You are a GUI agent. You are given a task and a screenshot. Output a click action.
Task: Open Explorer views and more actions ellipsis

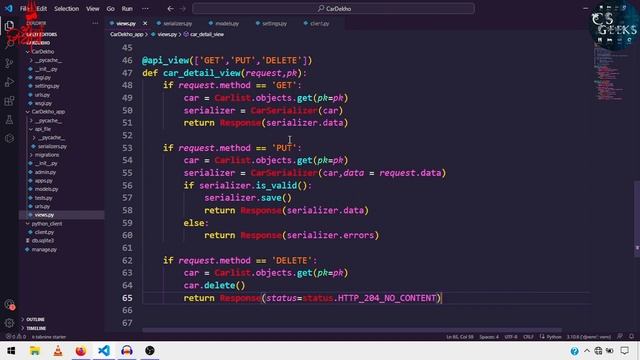tap(95, 23)
